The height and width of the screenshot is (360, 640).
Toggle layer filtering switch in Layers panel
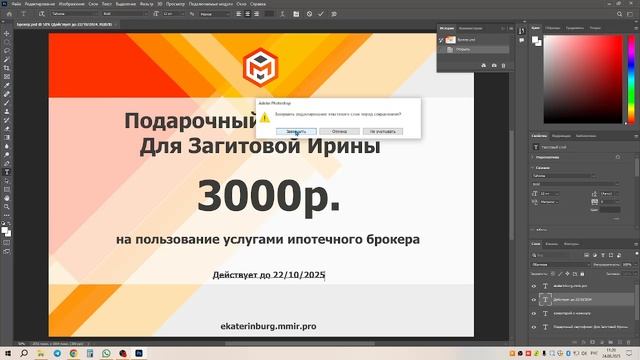pyautogui.click(x=636, y=254)
